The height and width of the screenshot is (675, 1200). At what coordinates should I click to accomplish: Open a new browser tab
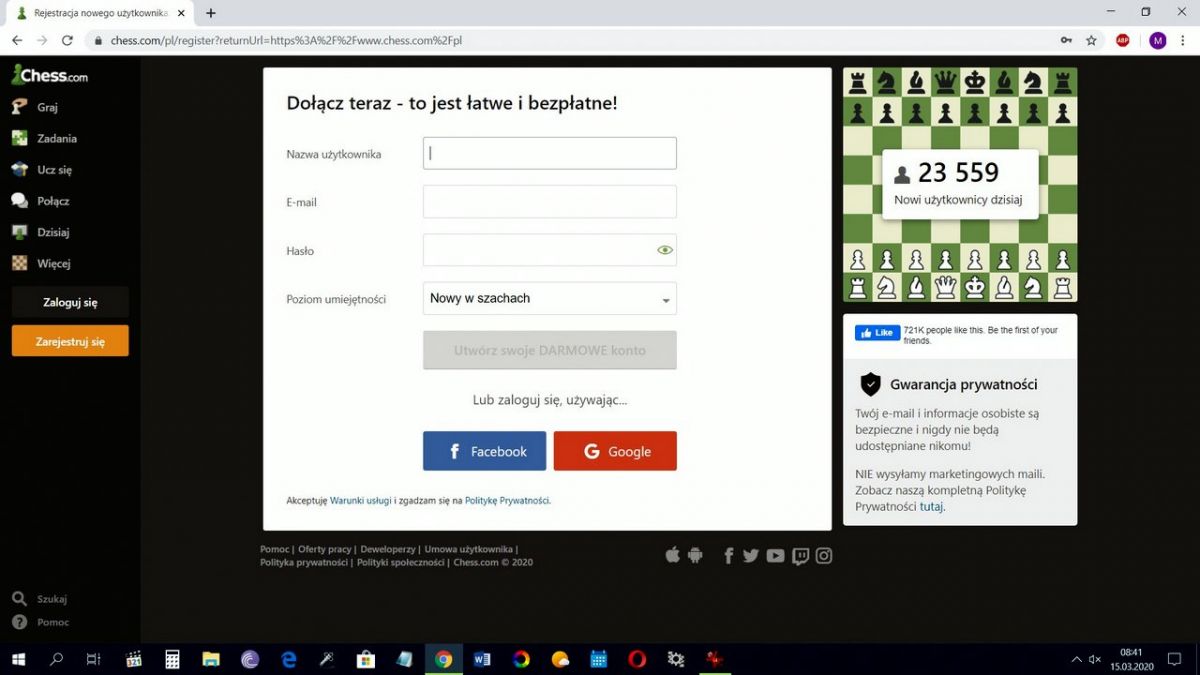[211, 13]
